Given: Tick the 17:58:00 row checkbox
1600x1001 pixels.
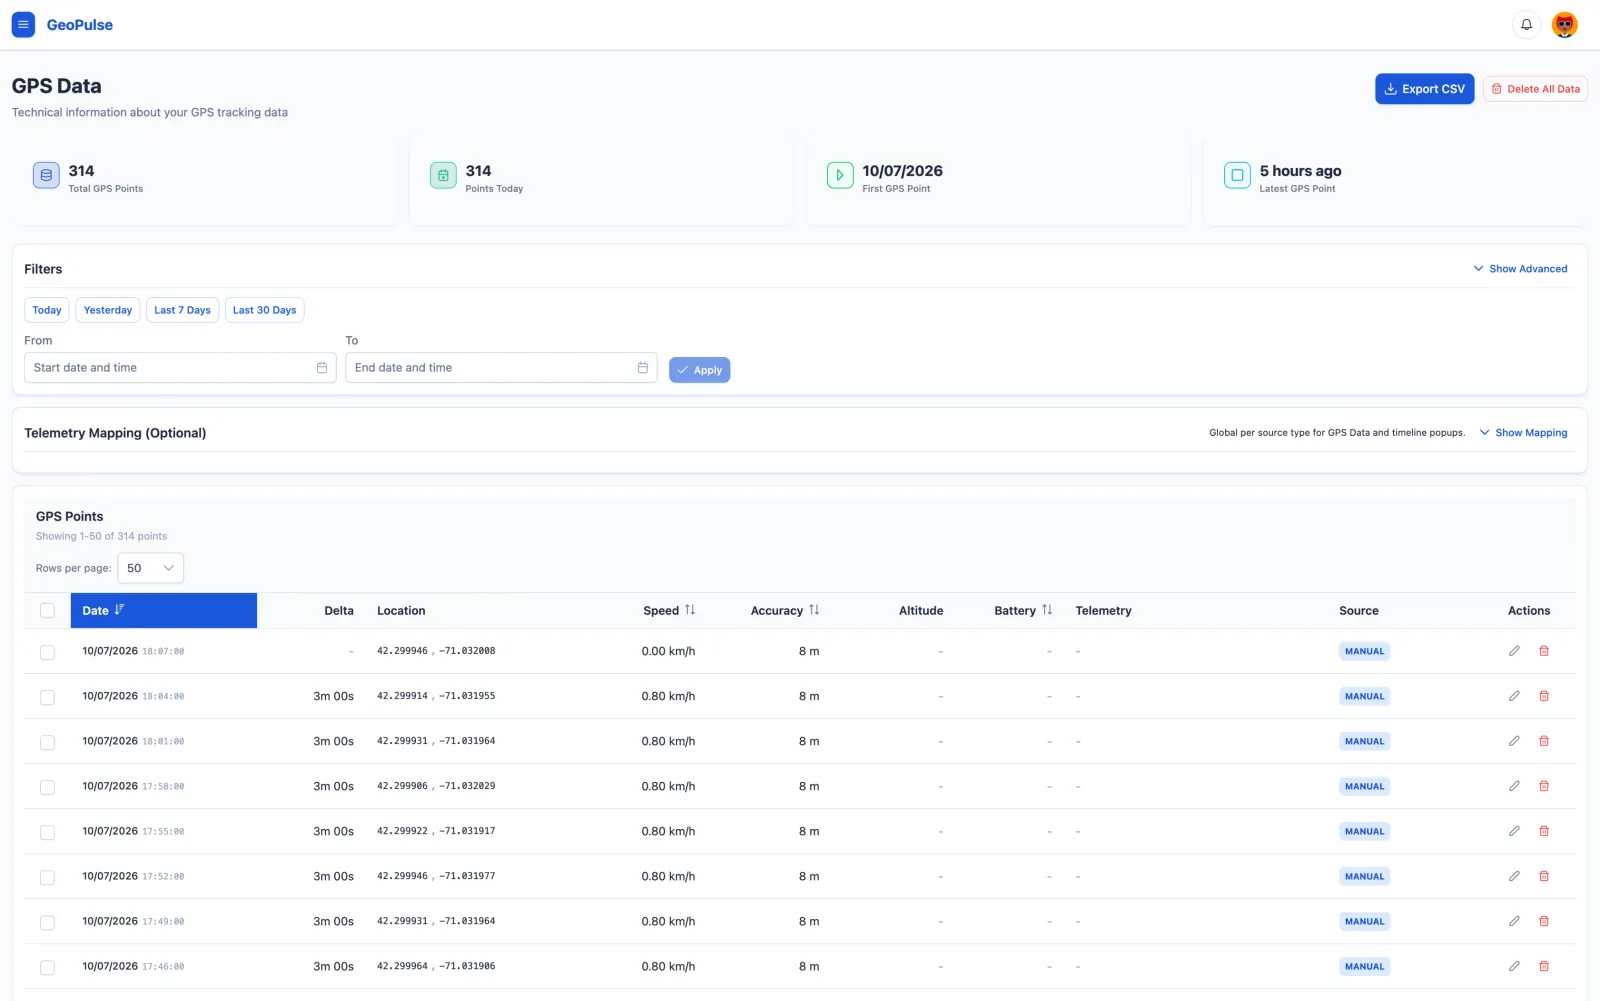Looking at the screenshot, I should pos(47,787).
